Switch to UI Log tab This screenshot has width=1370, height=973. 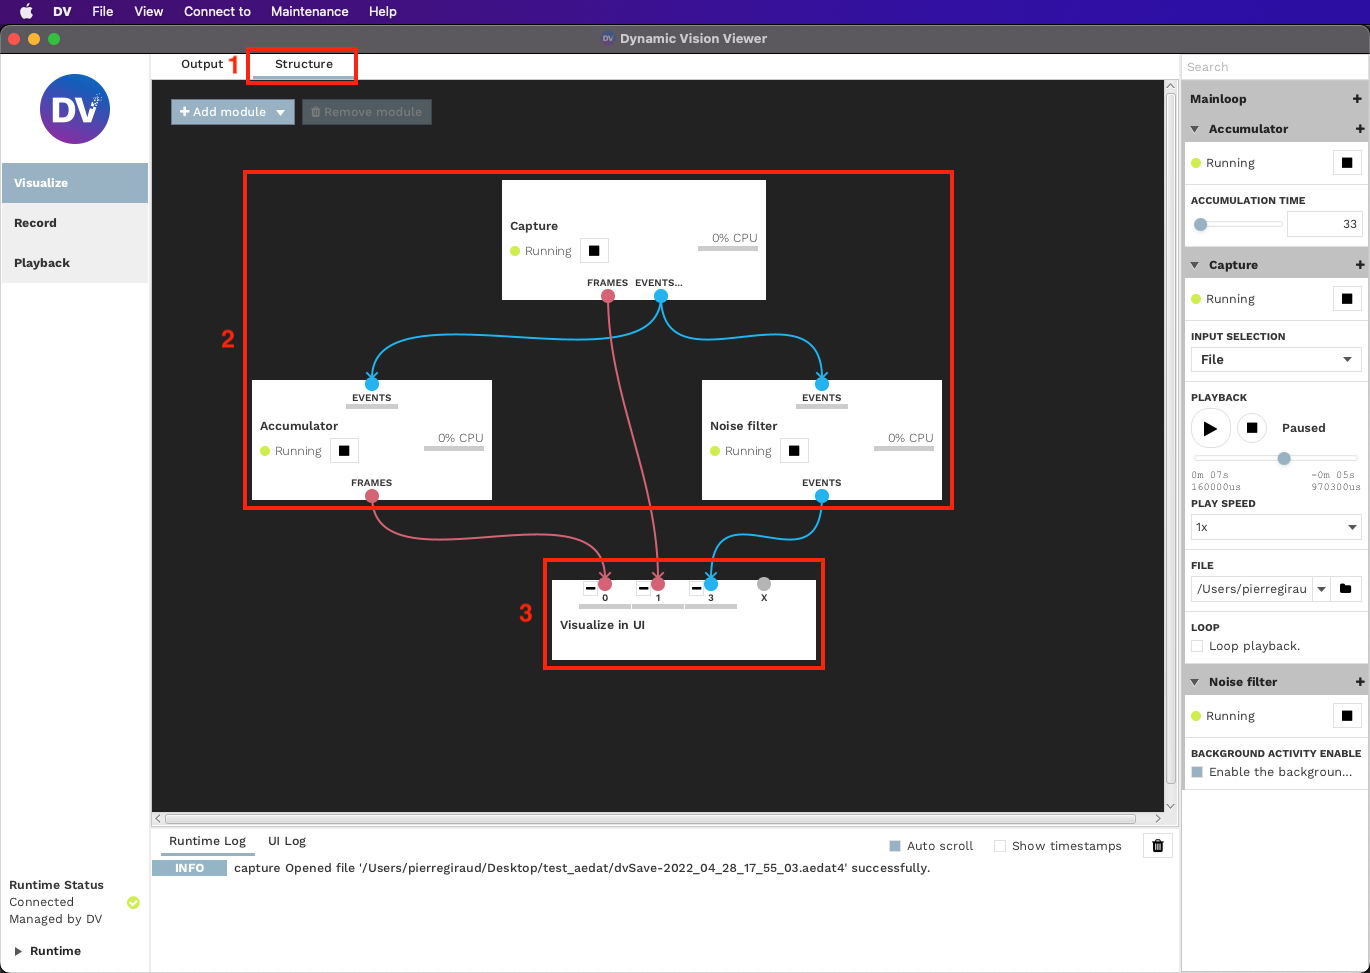pos(287,841)
